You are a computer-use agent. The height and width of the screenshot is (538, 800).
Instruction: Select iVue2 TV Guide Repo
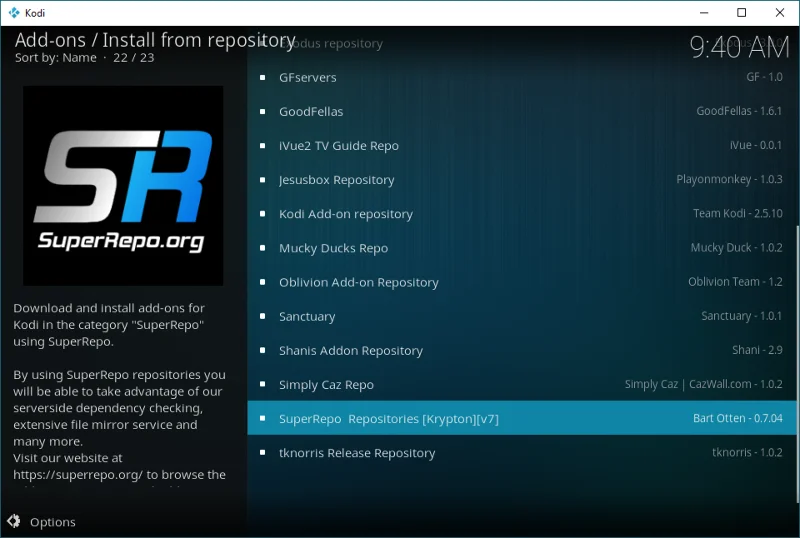coord(522,146)
